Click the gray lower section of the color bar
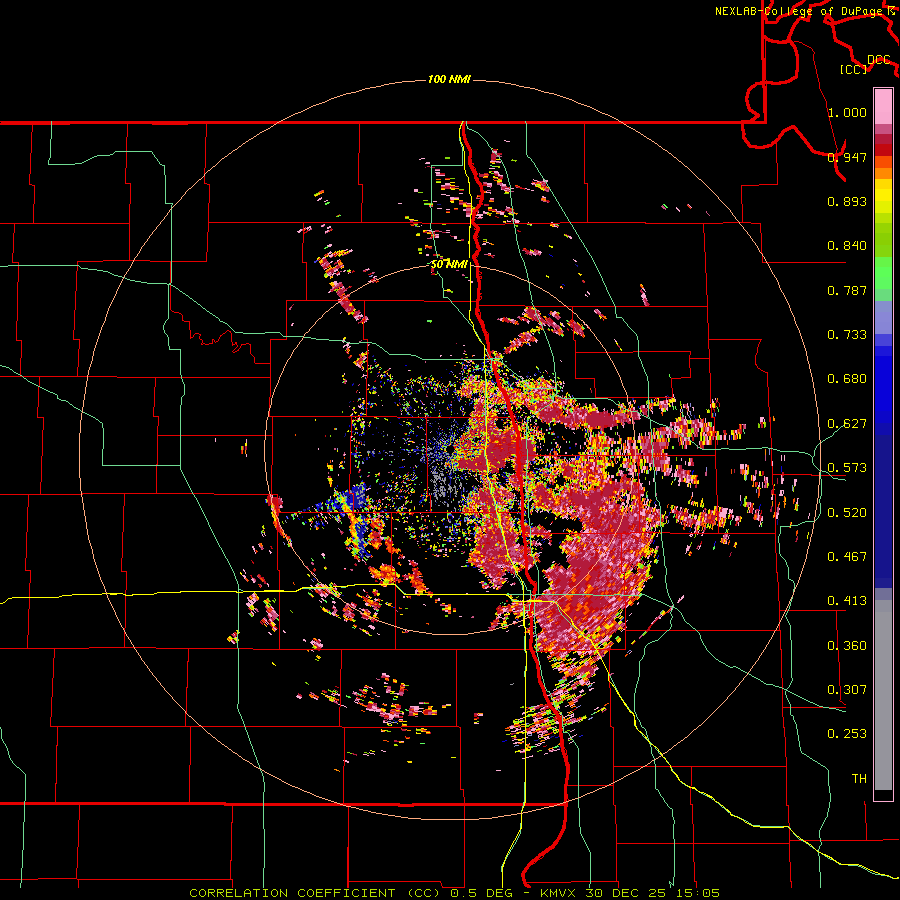900x900 pixels. 883,695
